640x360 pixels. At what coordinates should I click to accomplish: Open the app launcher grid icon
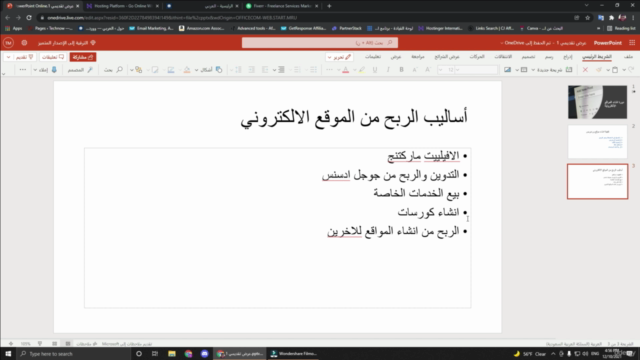[632, 42]
